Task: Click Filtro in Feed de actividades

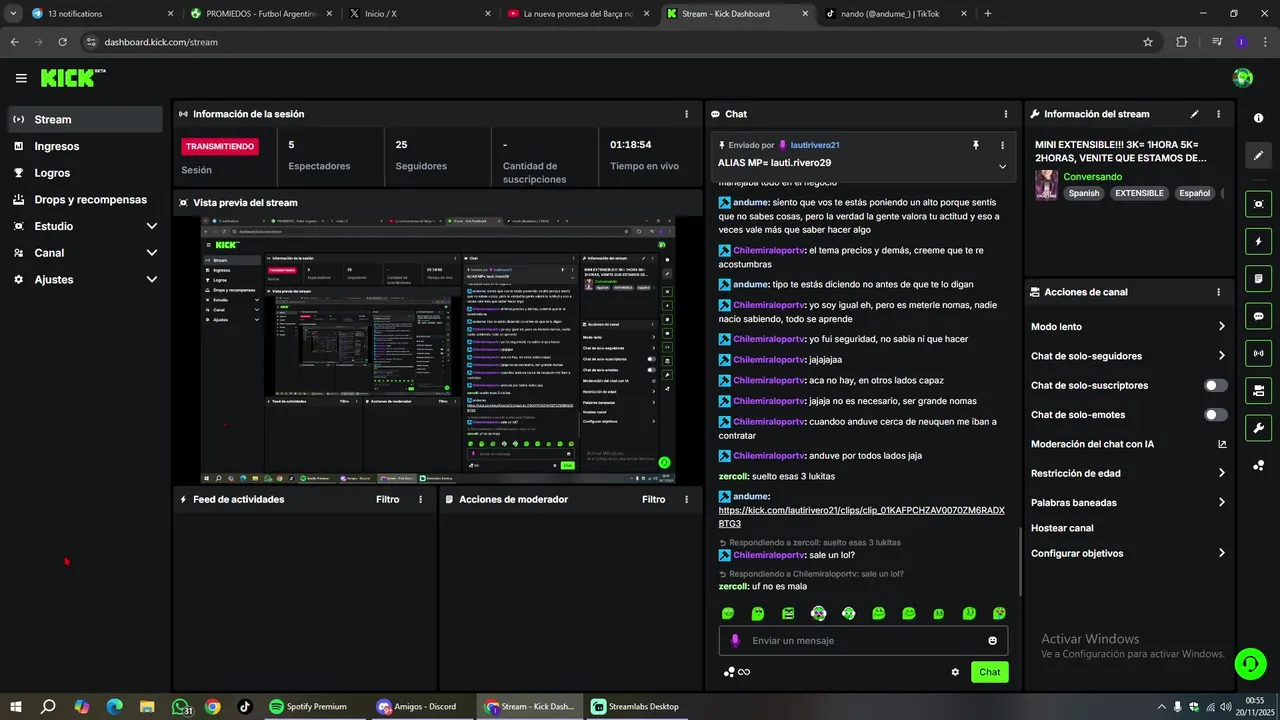Action: (387, 499)
